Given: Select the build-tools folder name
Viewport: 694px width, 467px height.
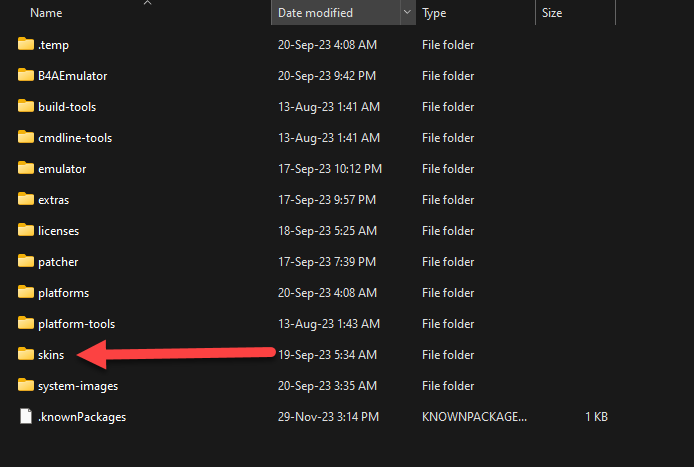Looking at the screenshot, I should pos(67,107).
